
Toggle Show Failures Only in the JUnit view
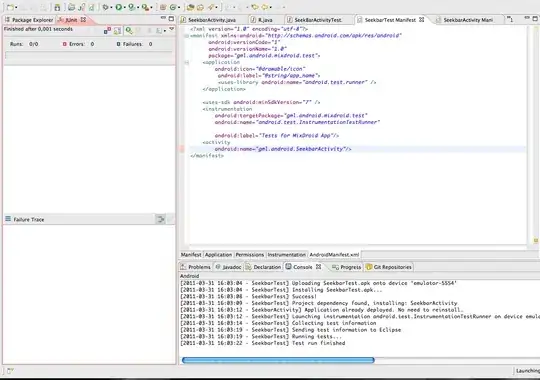(x=107, y=31)
